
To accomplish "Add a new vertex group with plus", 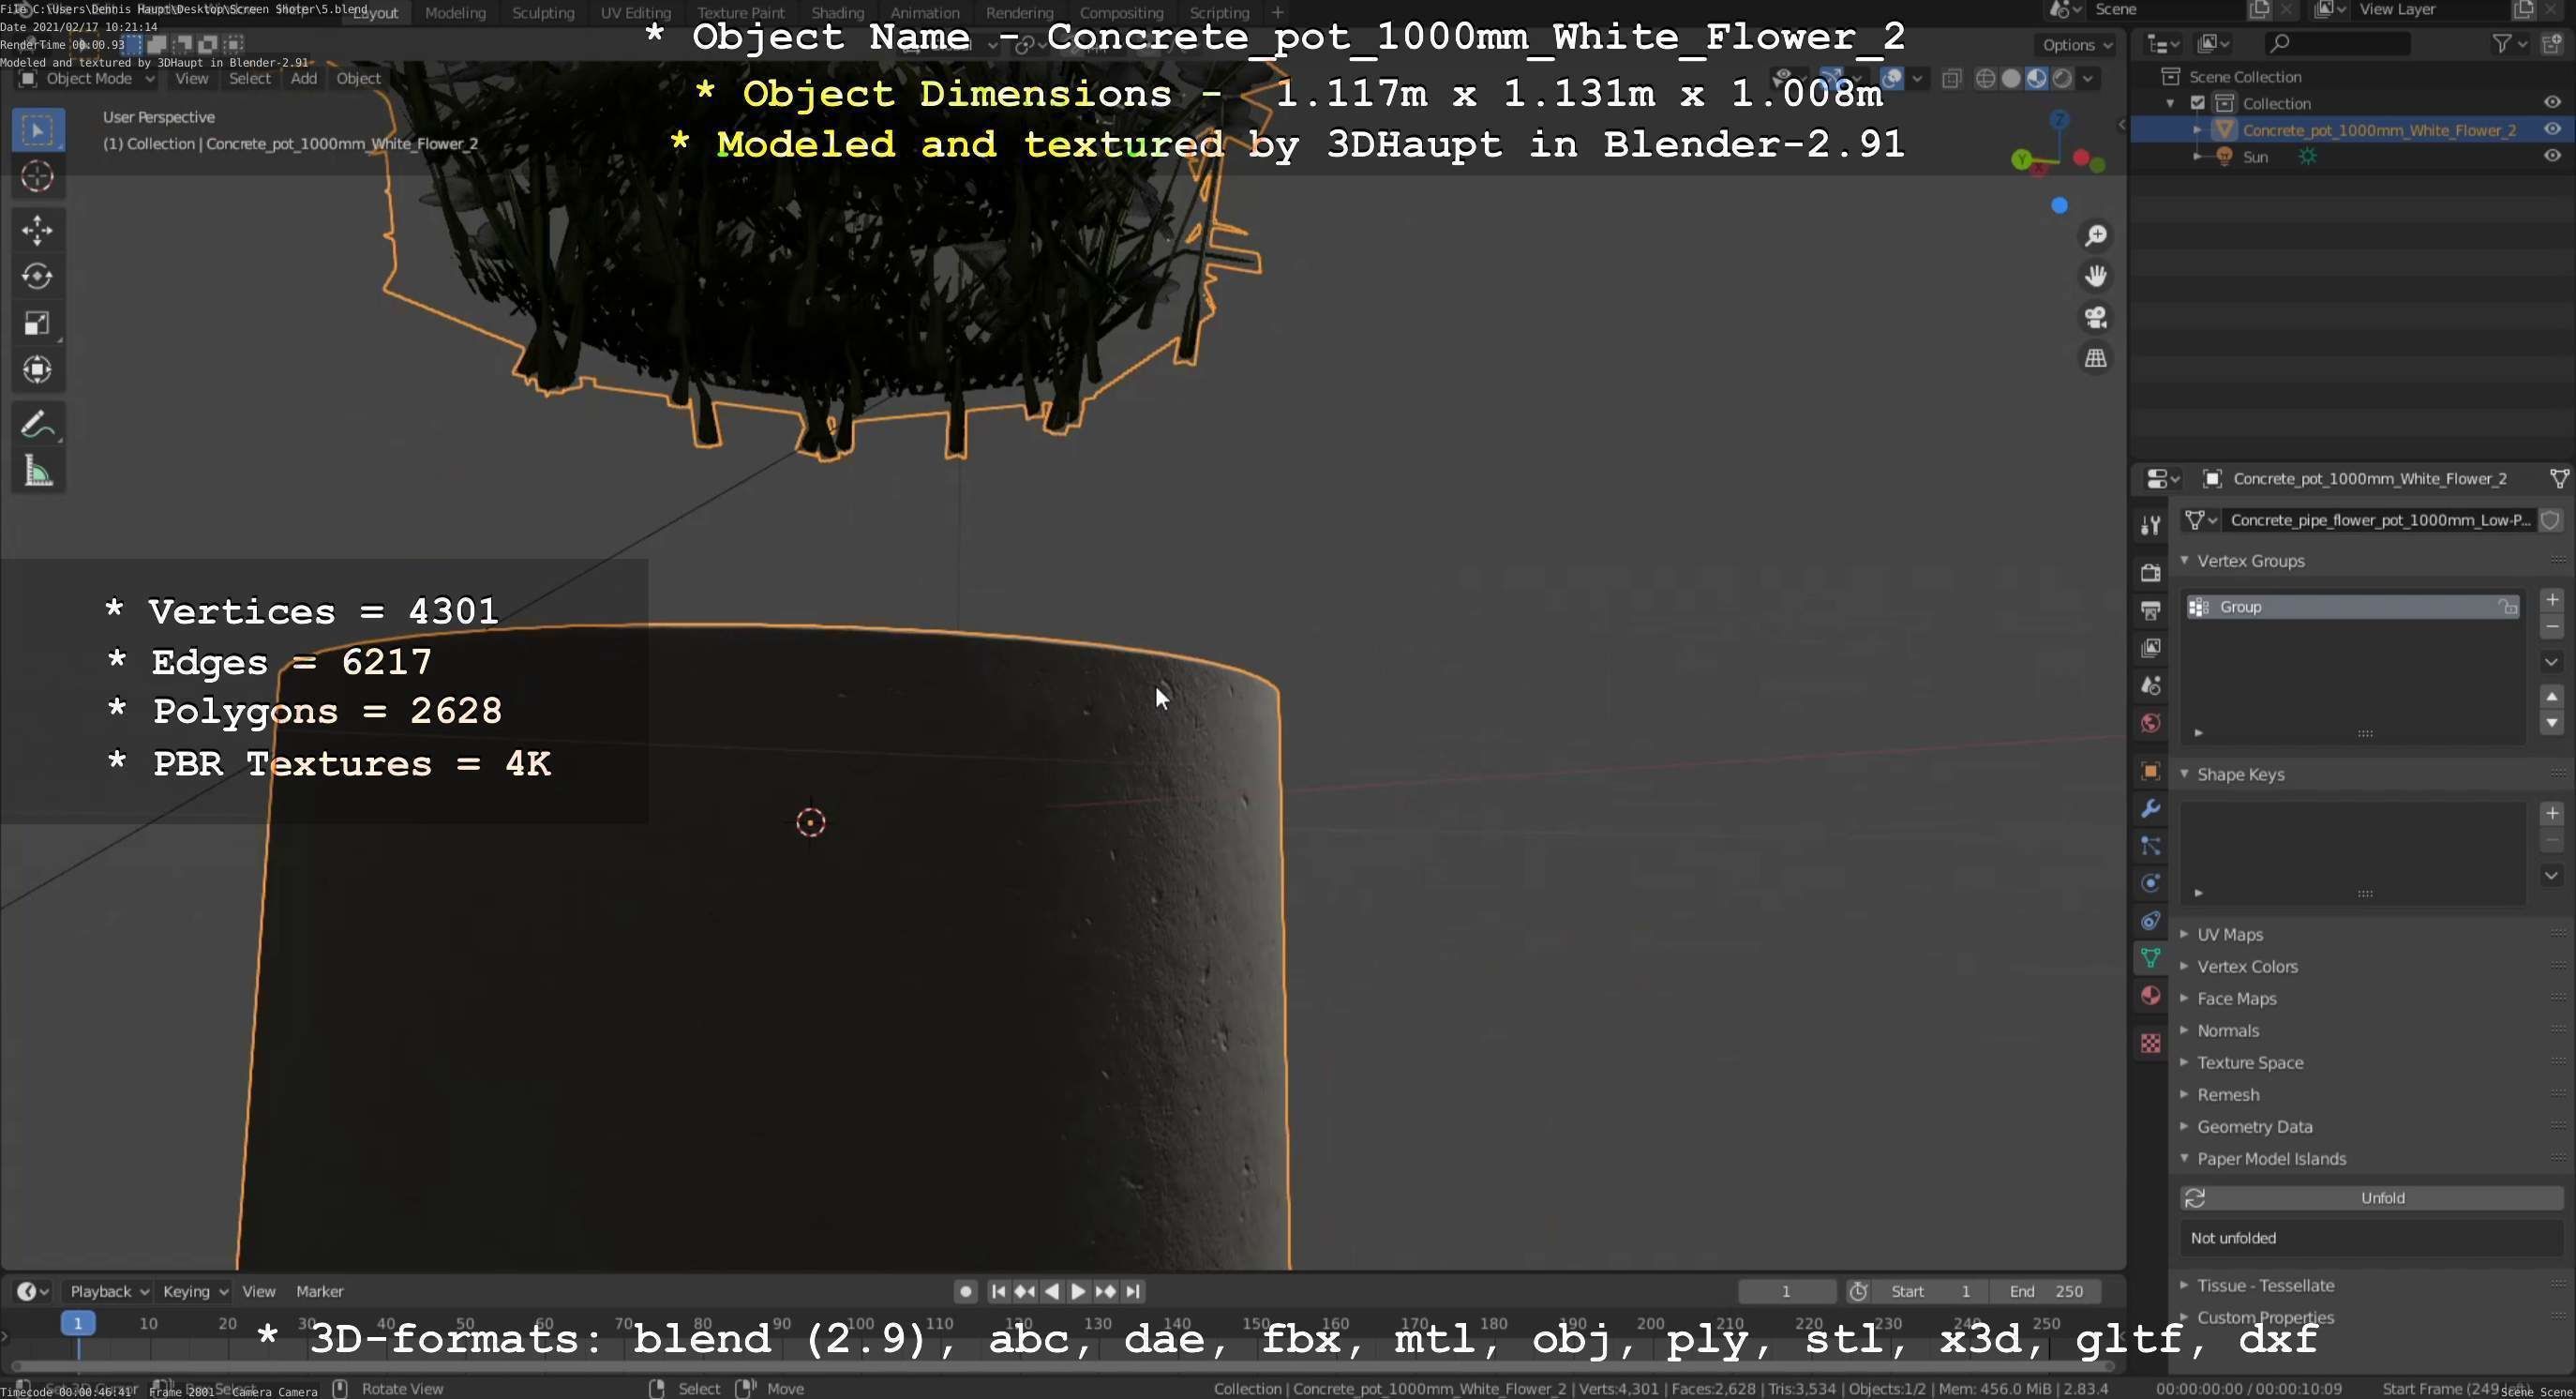I will coord(2552,599).
